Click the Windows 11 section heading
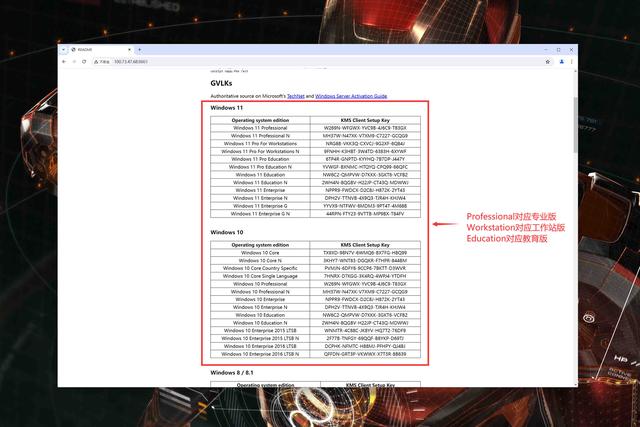Image resolution: width=640 pixels, height=427 pixels. (x=227, y=108)
